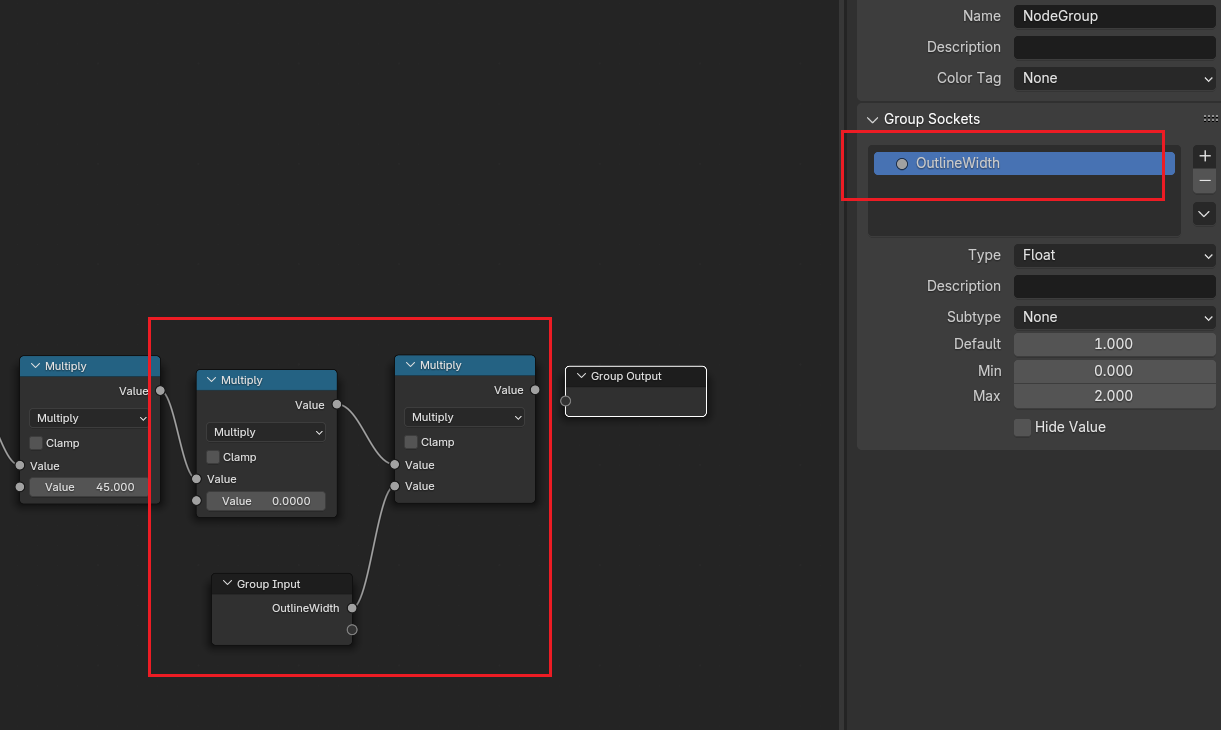Image resolution: width=1221 pixels, height=730 pixels.
Task: Click the OutlineWidth output socket on Group Input
Action: 352,608
